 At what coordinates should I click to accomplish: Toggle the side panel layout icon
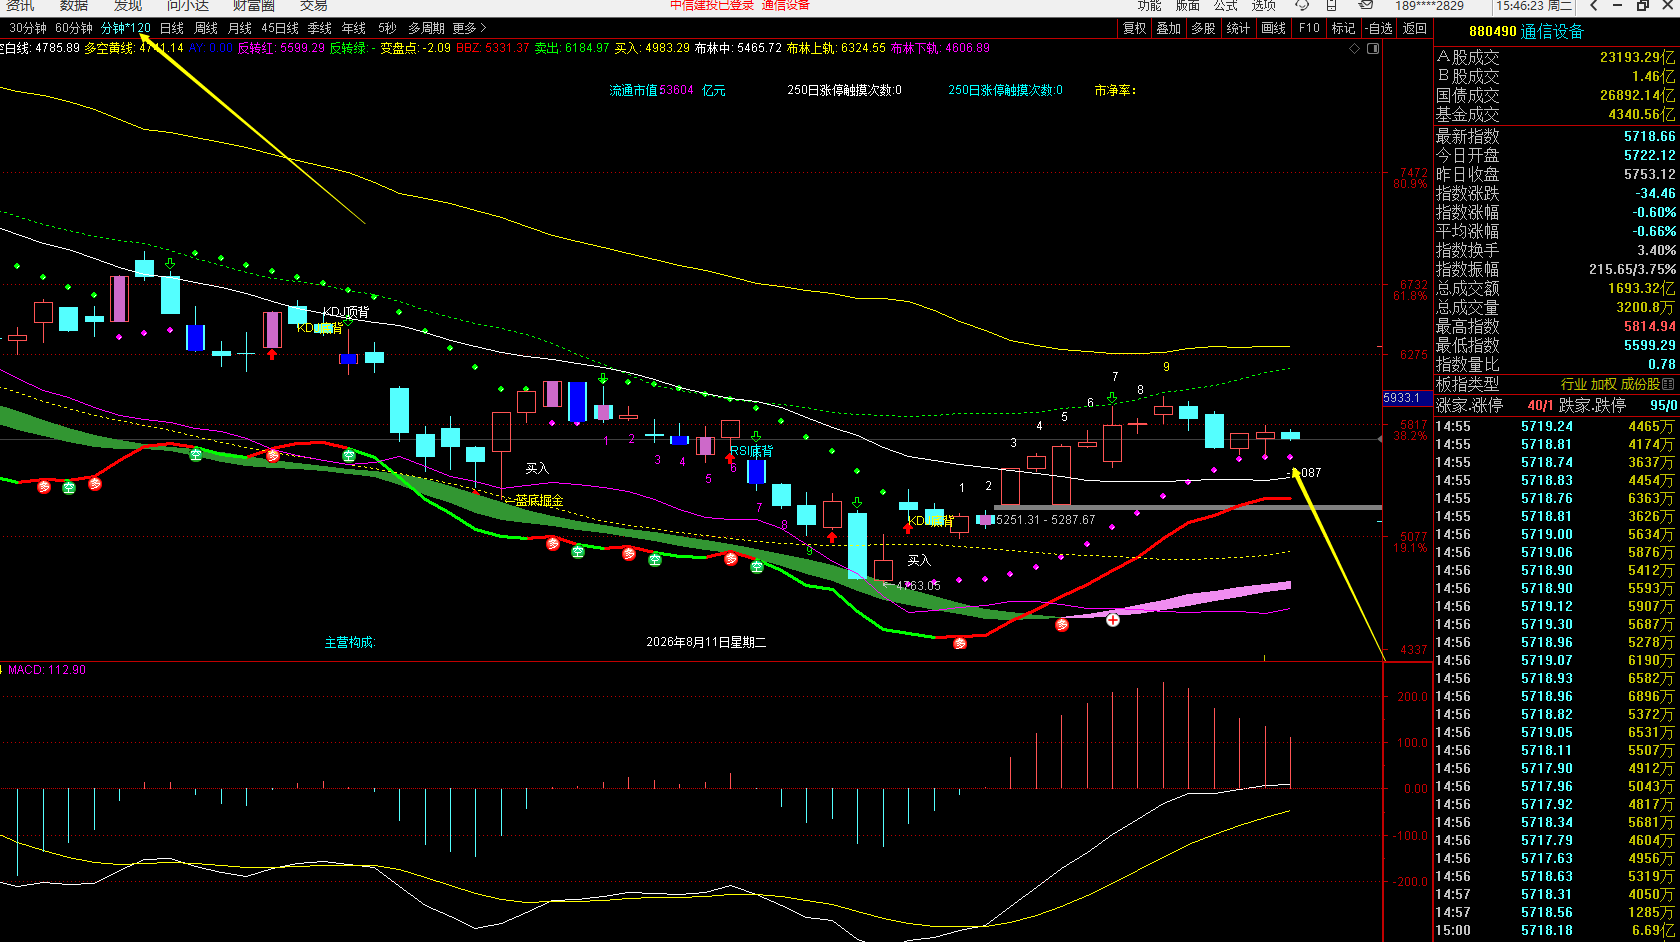coord(1373,48)
